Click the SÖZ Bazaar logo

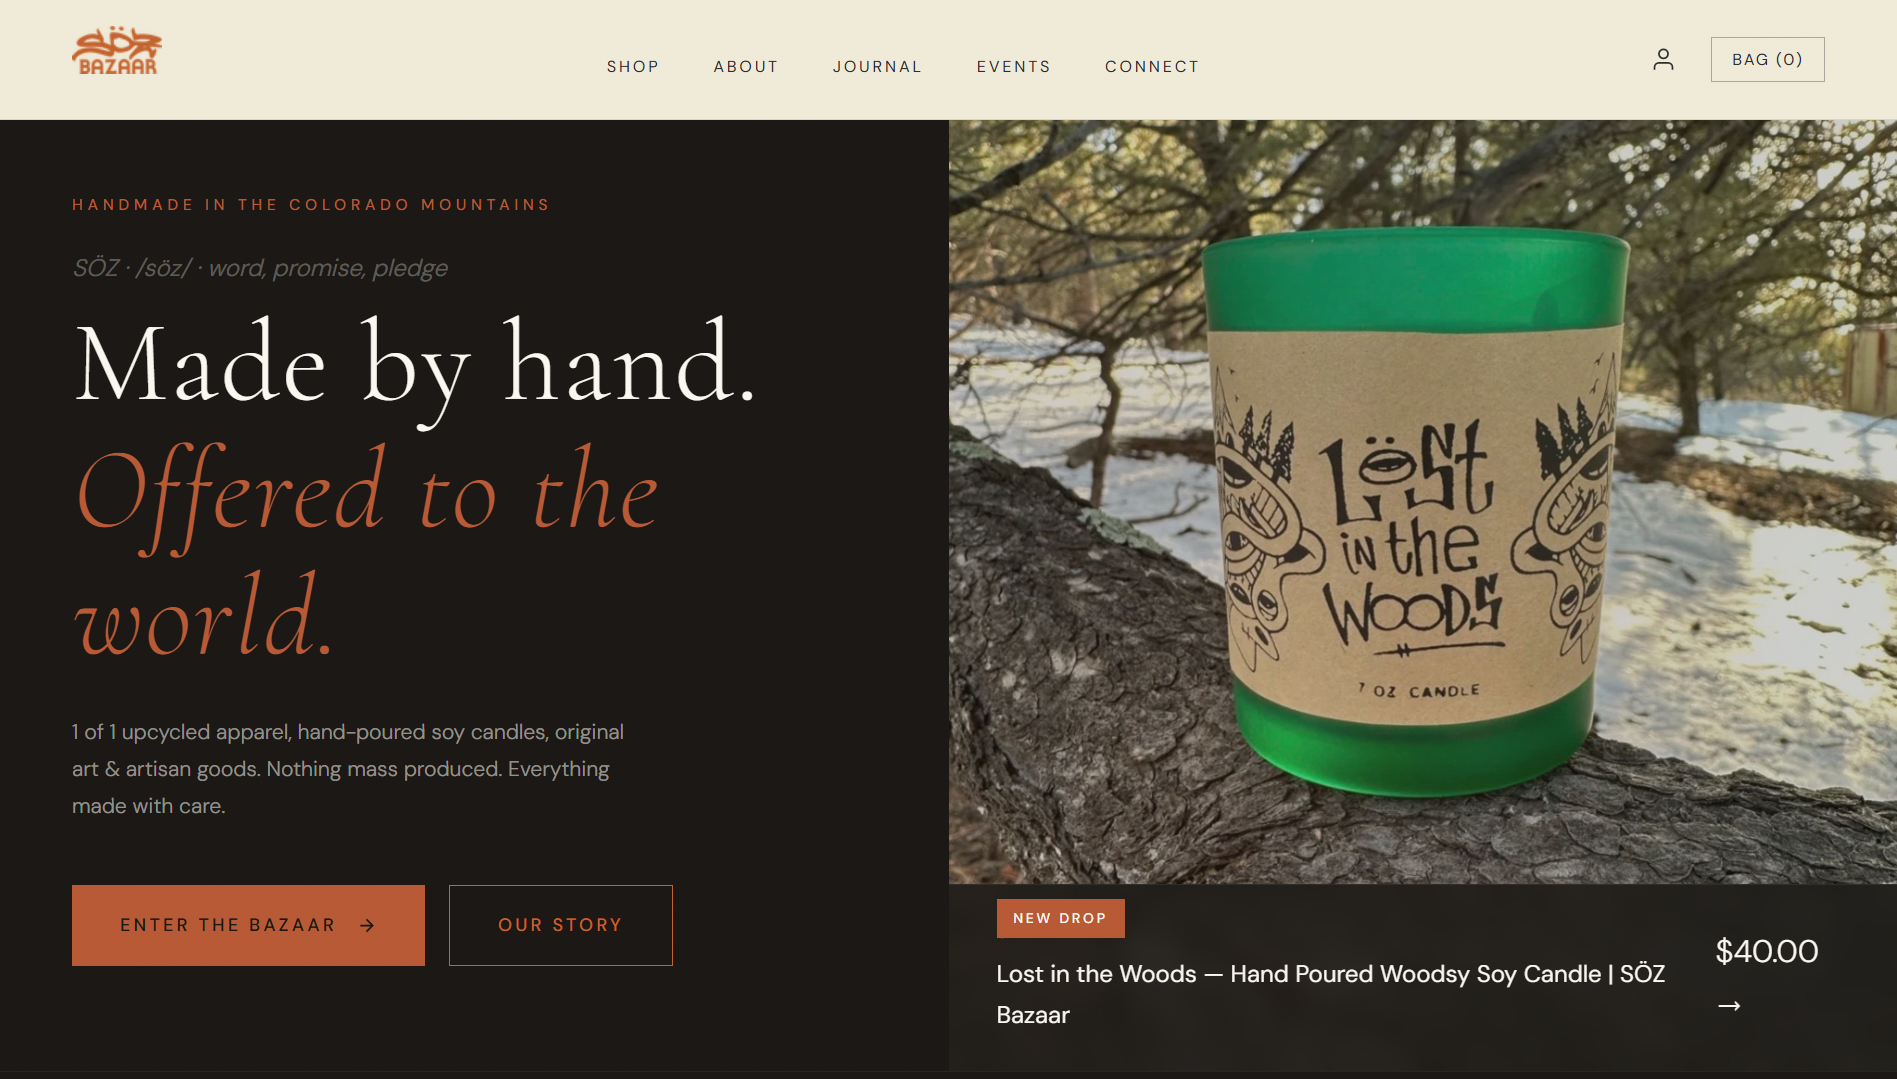pyautogui.click(x=117, y=51)
